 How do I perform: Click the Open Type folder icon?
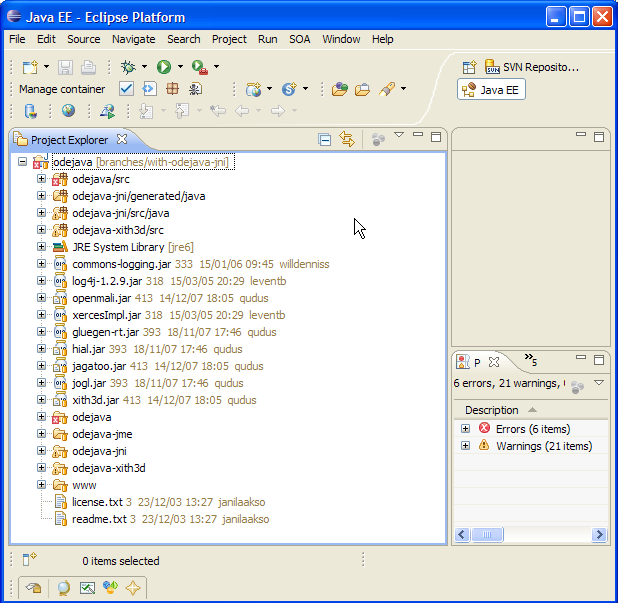(339, 89)
